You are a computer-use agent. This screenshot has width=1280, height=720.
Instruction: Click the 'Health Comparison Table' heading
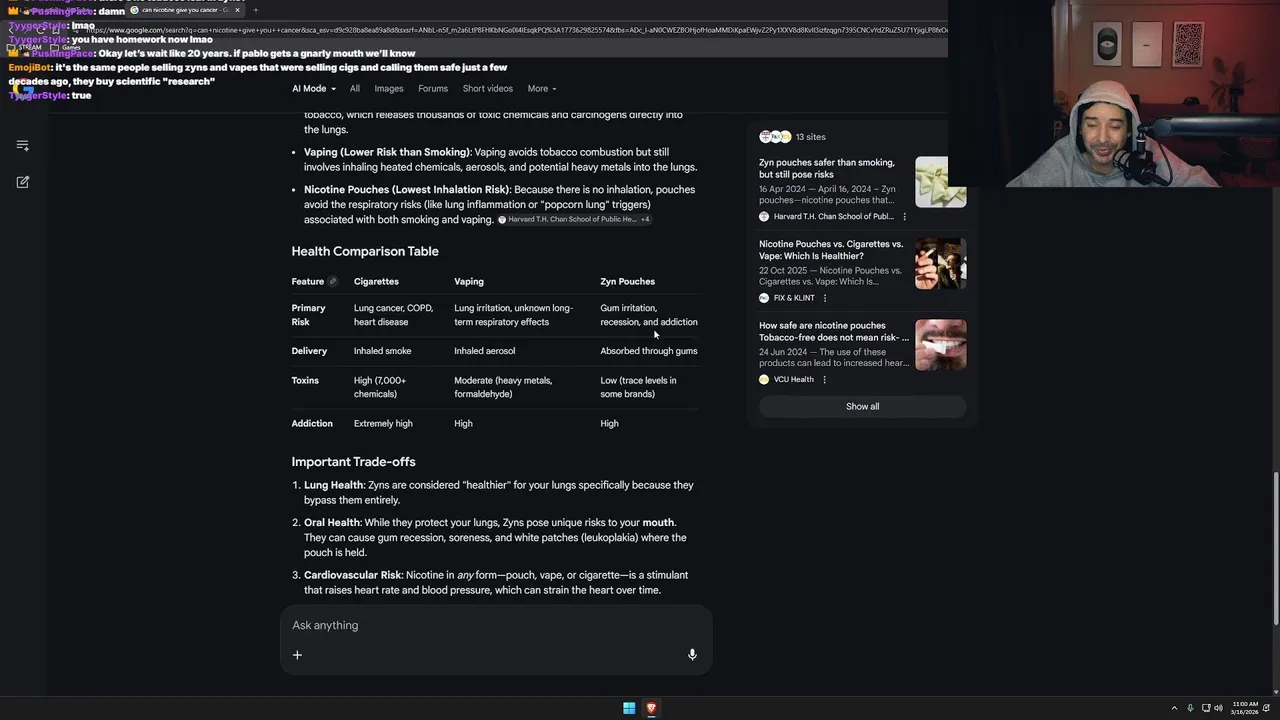point(365,252)
